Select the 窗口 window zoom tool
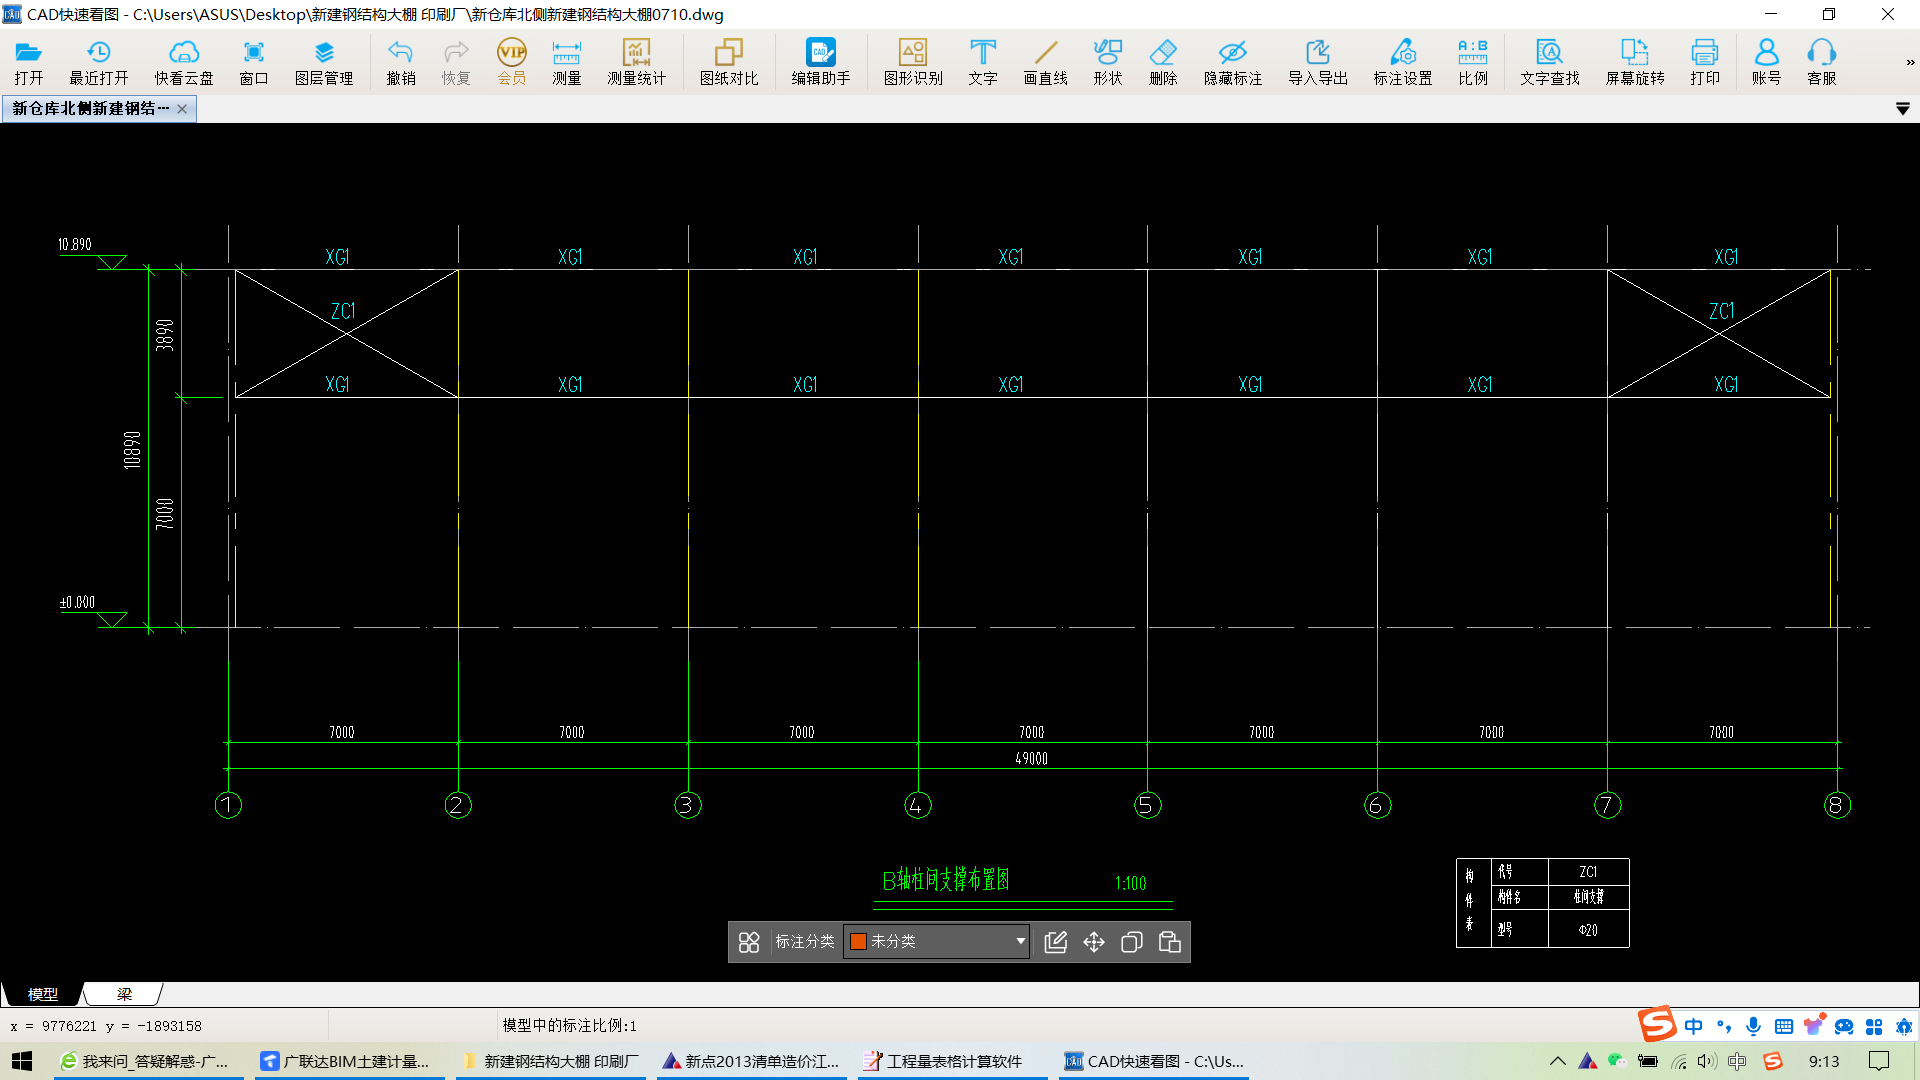Screen dimensions: 1920x1080 tap(253, 62)
